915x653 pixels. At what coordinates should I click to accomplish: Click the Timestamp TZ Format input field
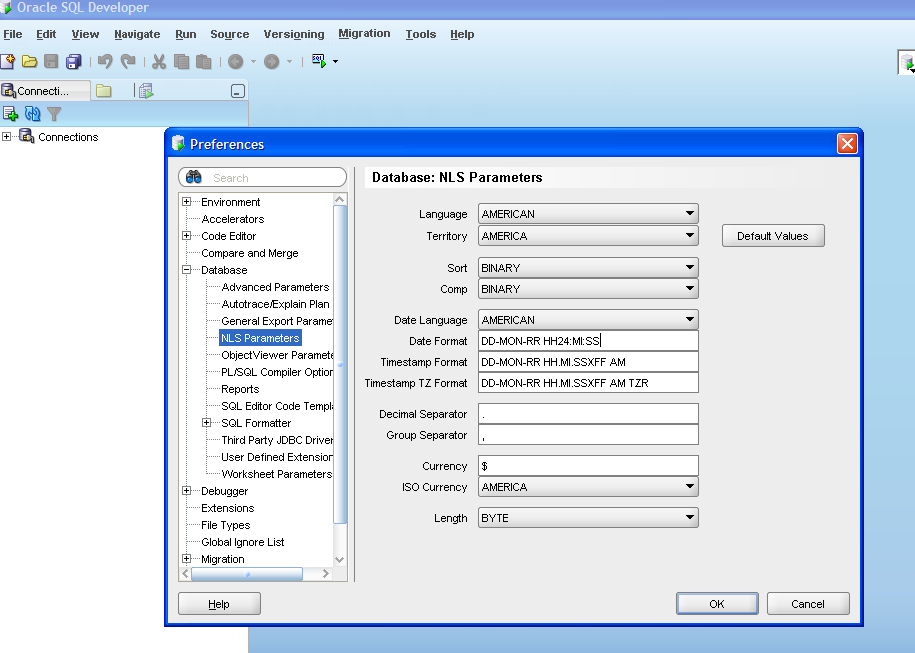[588, 383]
